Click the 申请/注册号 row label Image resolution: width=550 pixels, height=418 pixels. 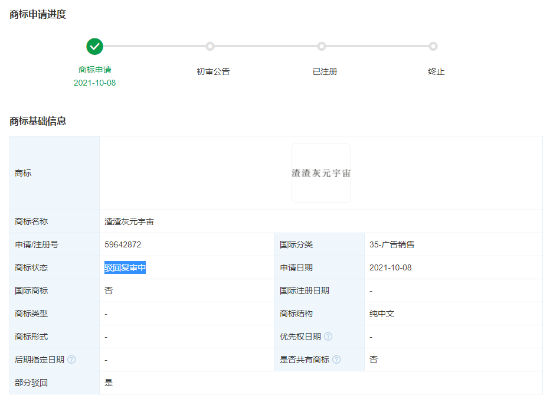pos(36,244)
